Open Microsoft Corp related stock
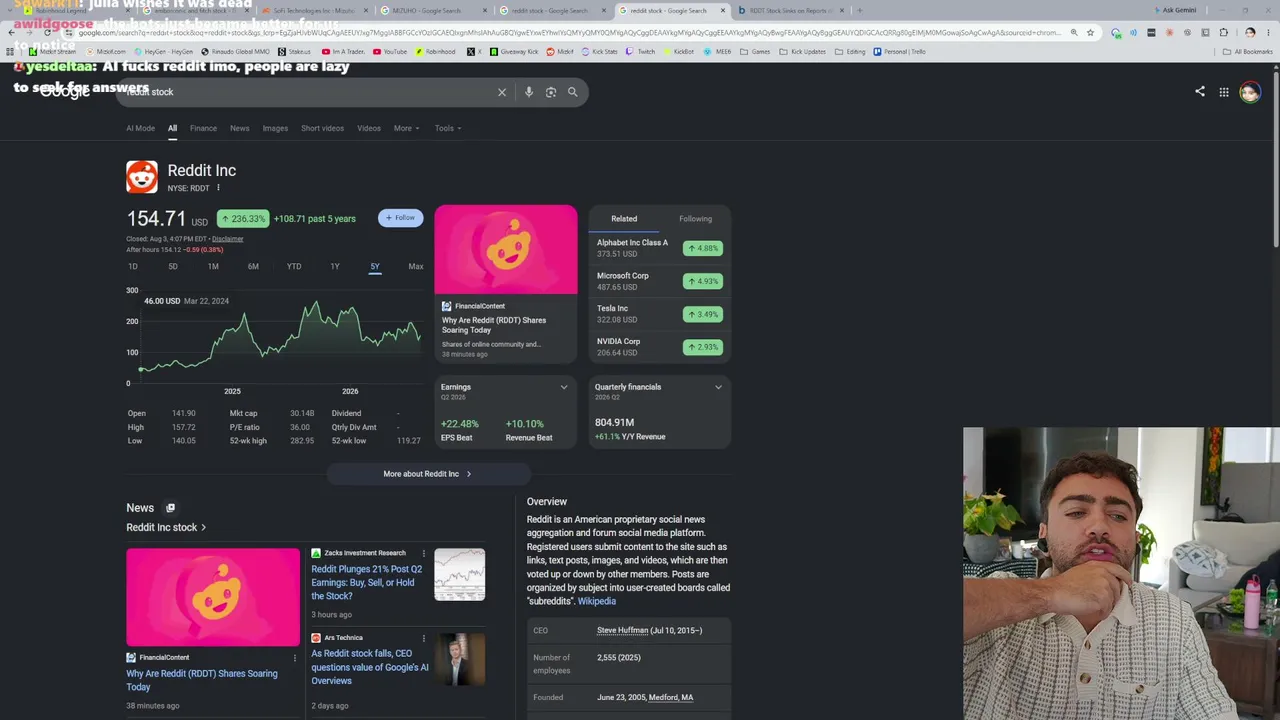Viewport: 1280px width, 720px height. pos(659,281)
